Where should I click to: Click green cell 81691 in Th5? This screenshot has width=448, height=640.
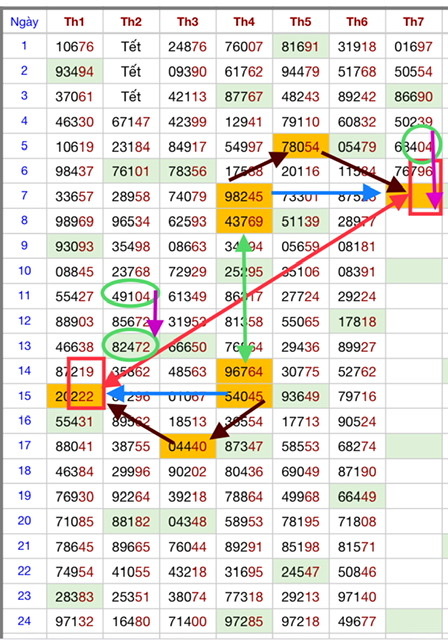(300, 46)
